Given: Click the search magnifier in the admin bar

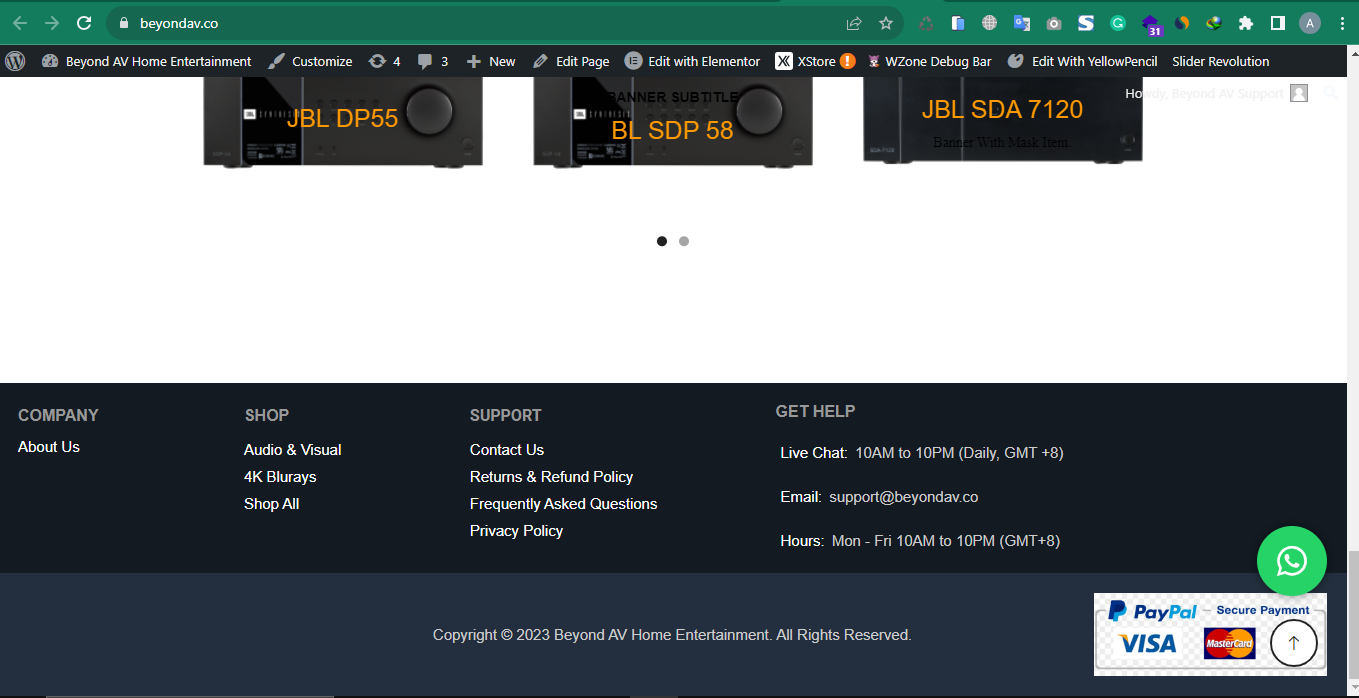Looking at the screenshot, I should click(1330, 93).
